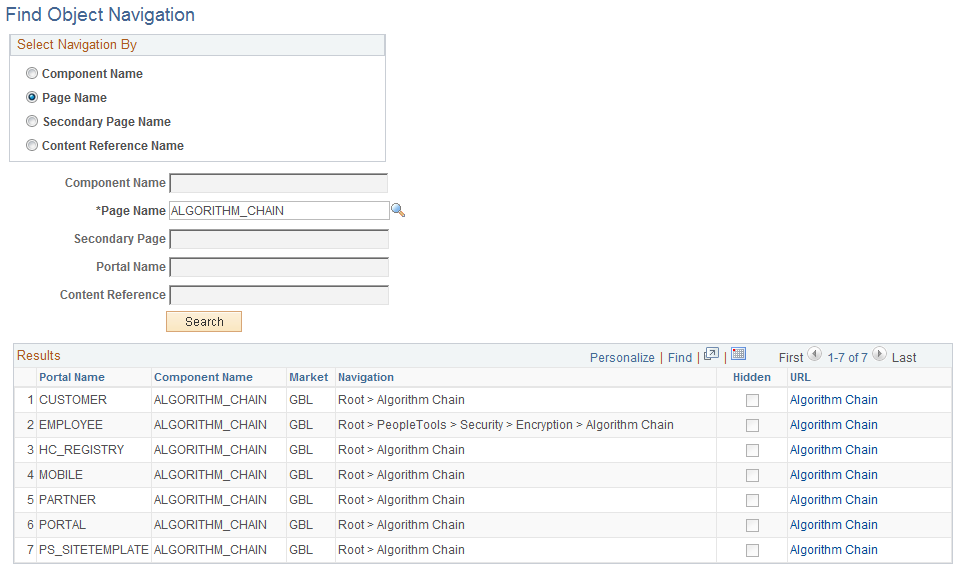
Task: Sort by Navigation column header
Action: tap(366, 377)
